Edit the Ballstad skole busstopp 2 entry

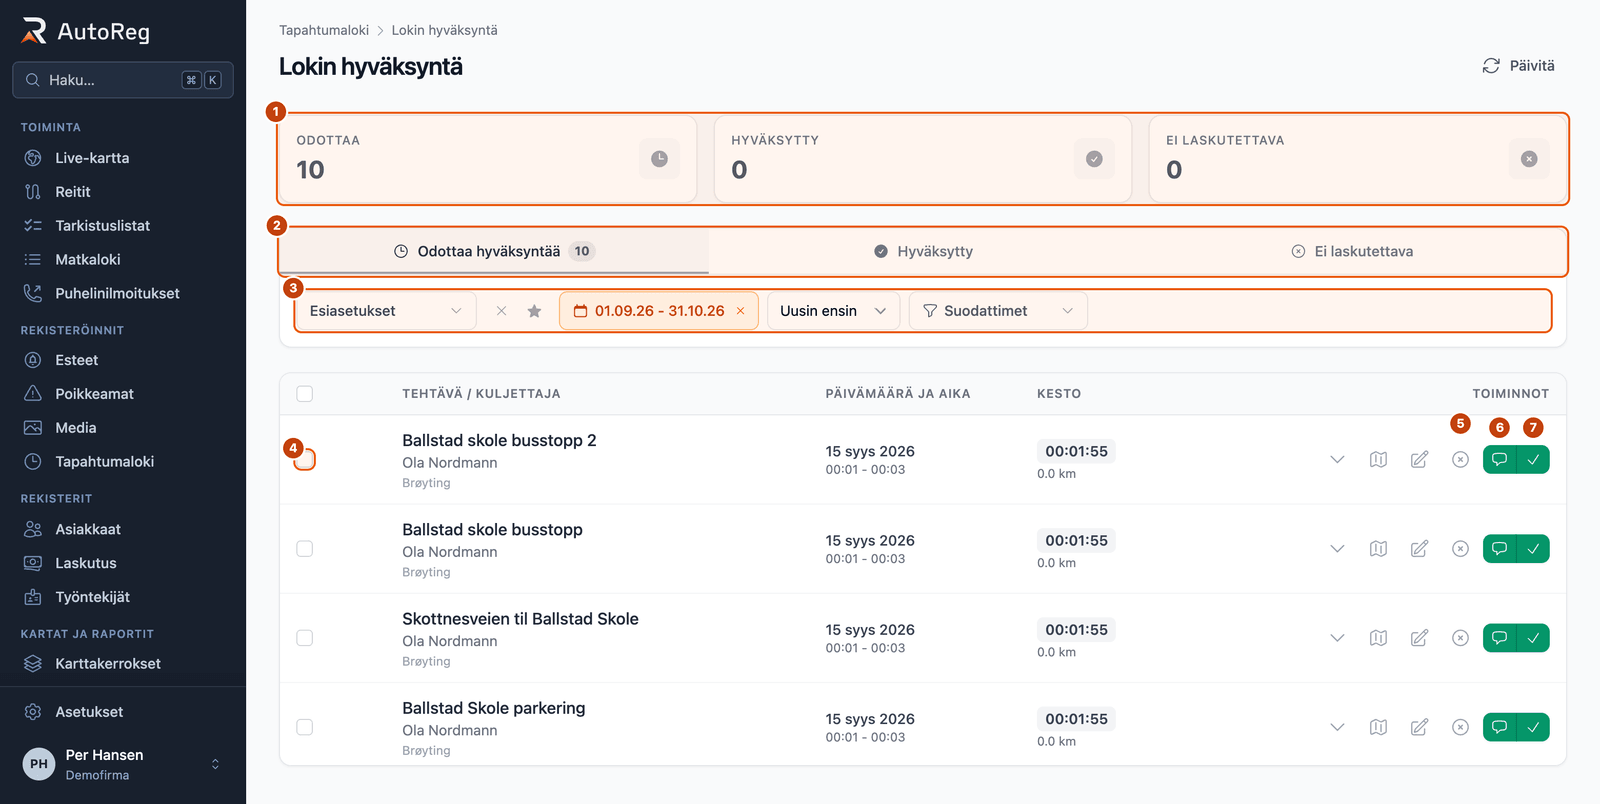pos(1419,460)
